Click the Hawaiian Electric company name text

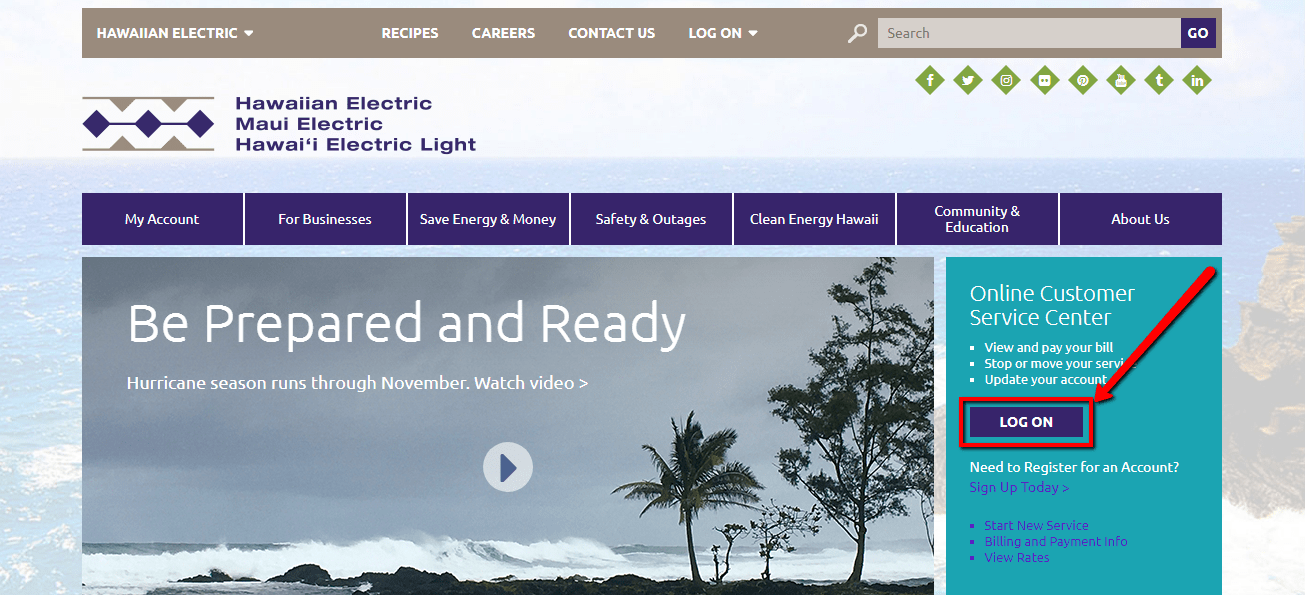click(x=334, y=103)
